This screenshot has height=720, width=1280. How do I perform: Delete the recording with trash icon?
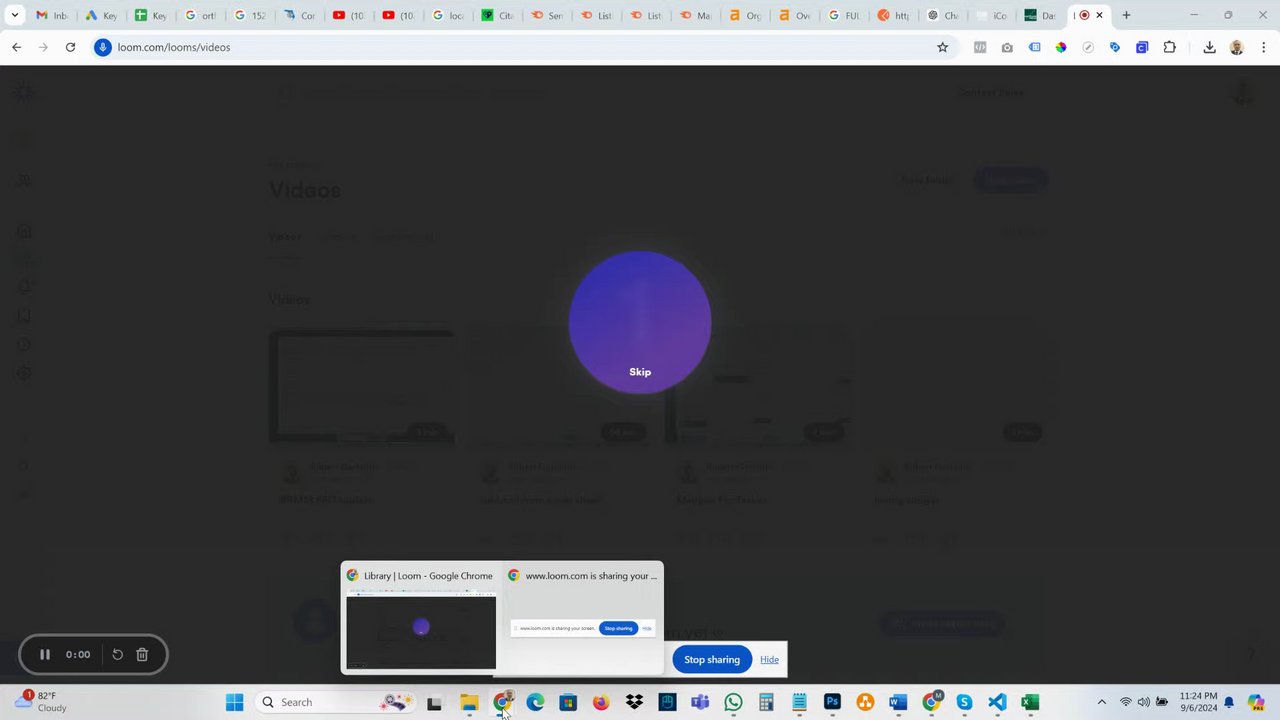click(x=142, y=655)
